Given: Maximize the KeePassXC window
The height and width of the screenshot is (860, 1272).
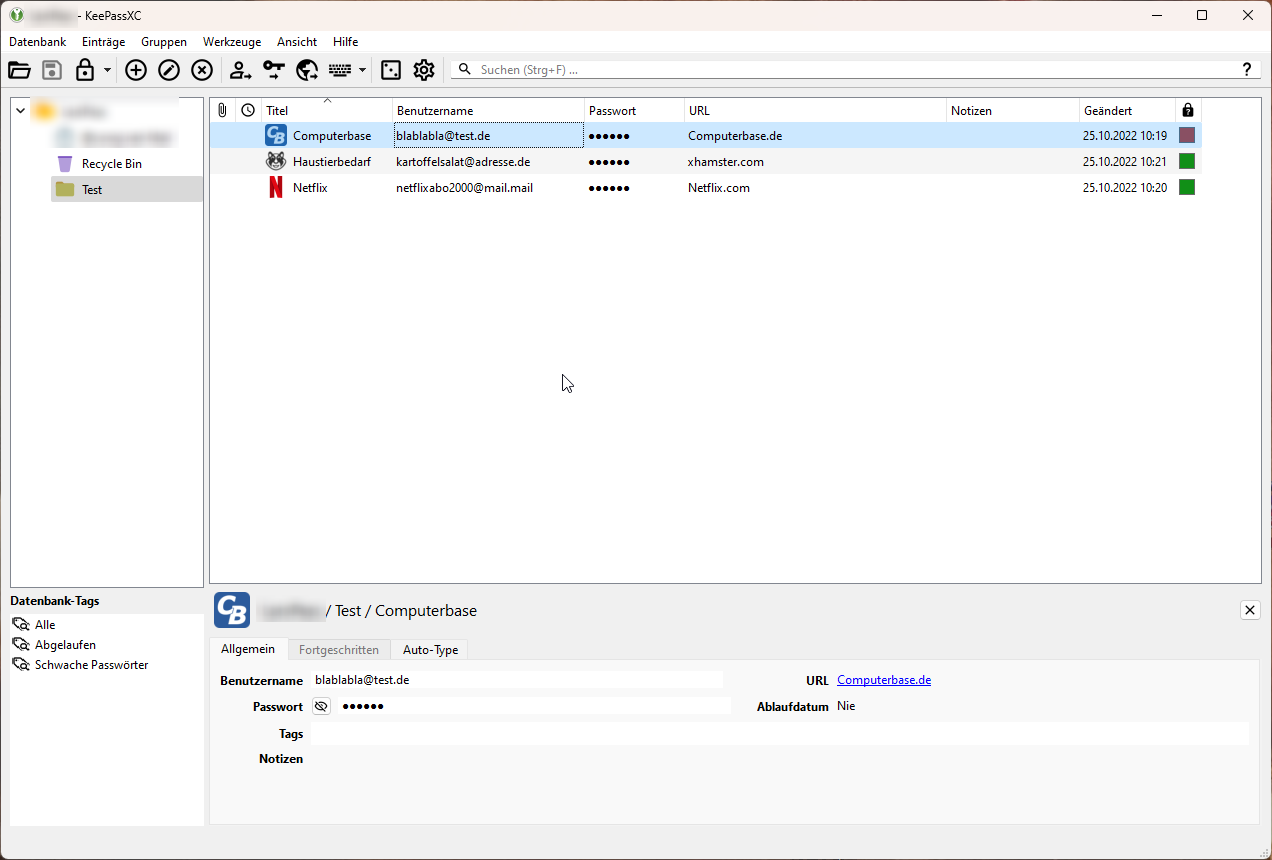Looking at the screenshot, I should (x=1202, y=15).
